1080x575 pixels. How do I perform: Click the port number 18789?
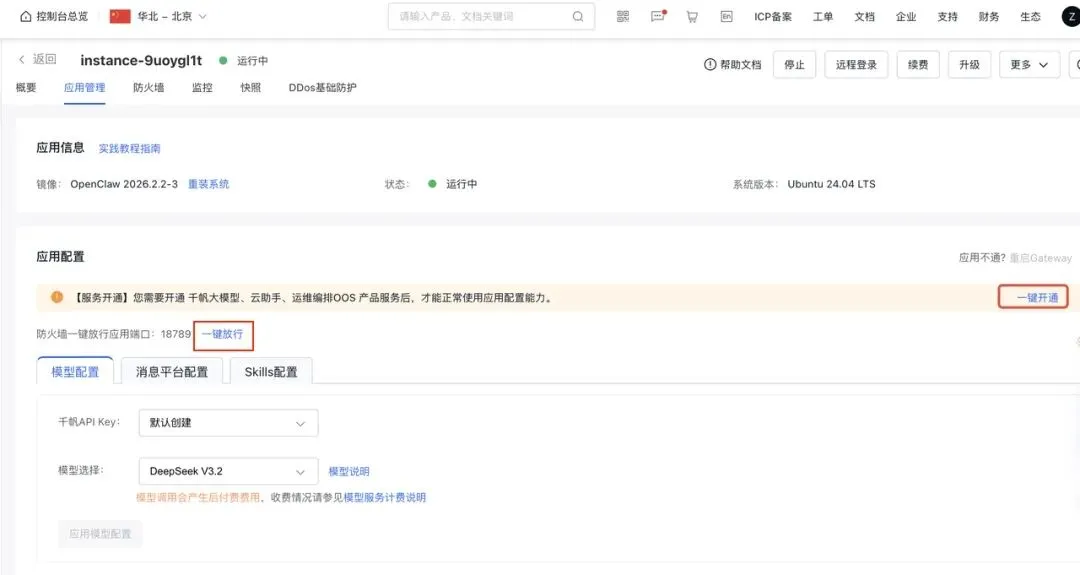click(176, 334)
